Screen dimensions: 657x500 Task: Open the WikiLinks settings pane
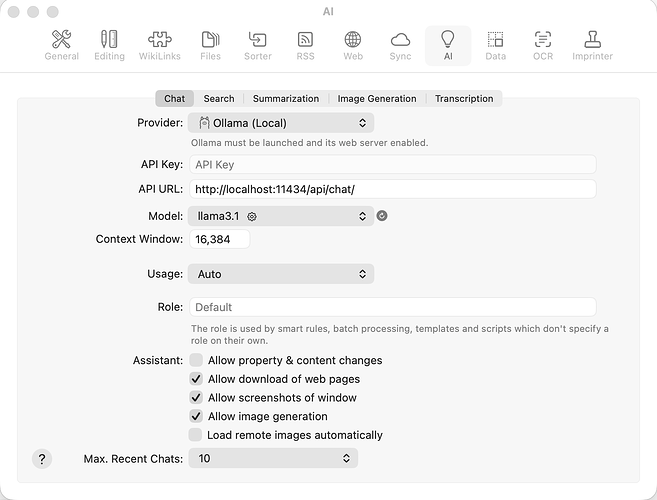[160, 46]
